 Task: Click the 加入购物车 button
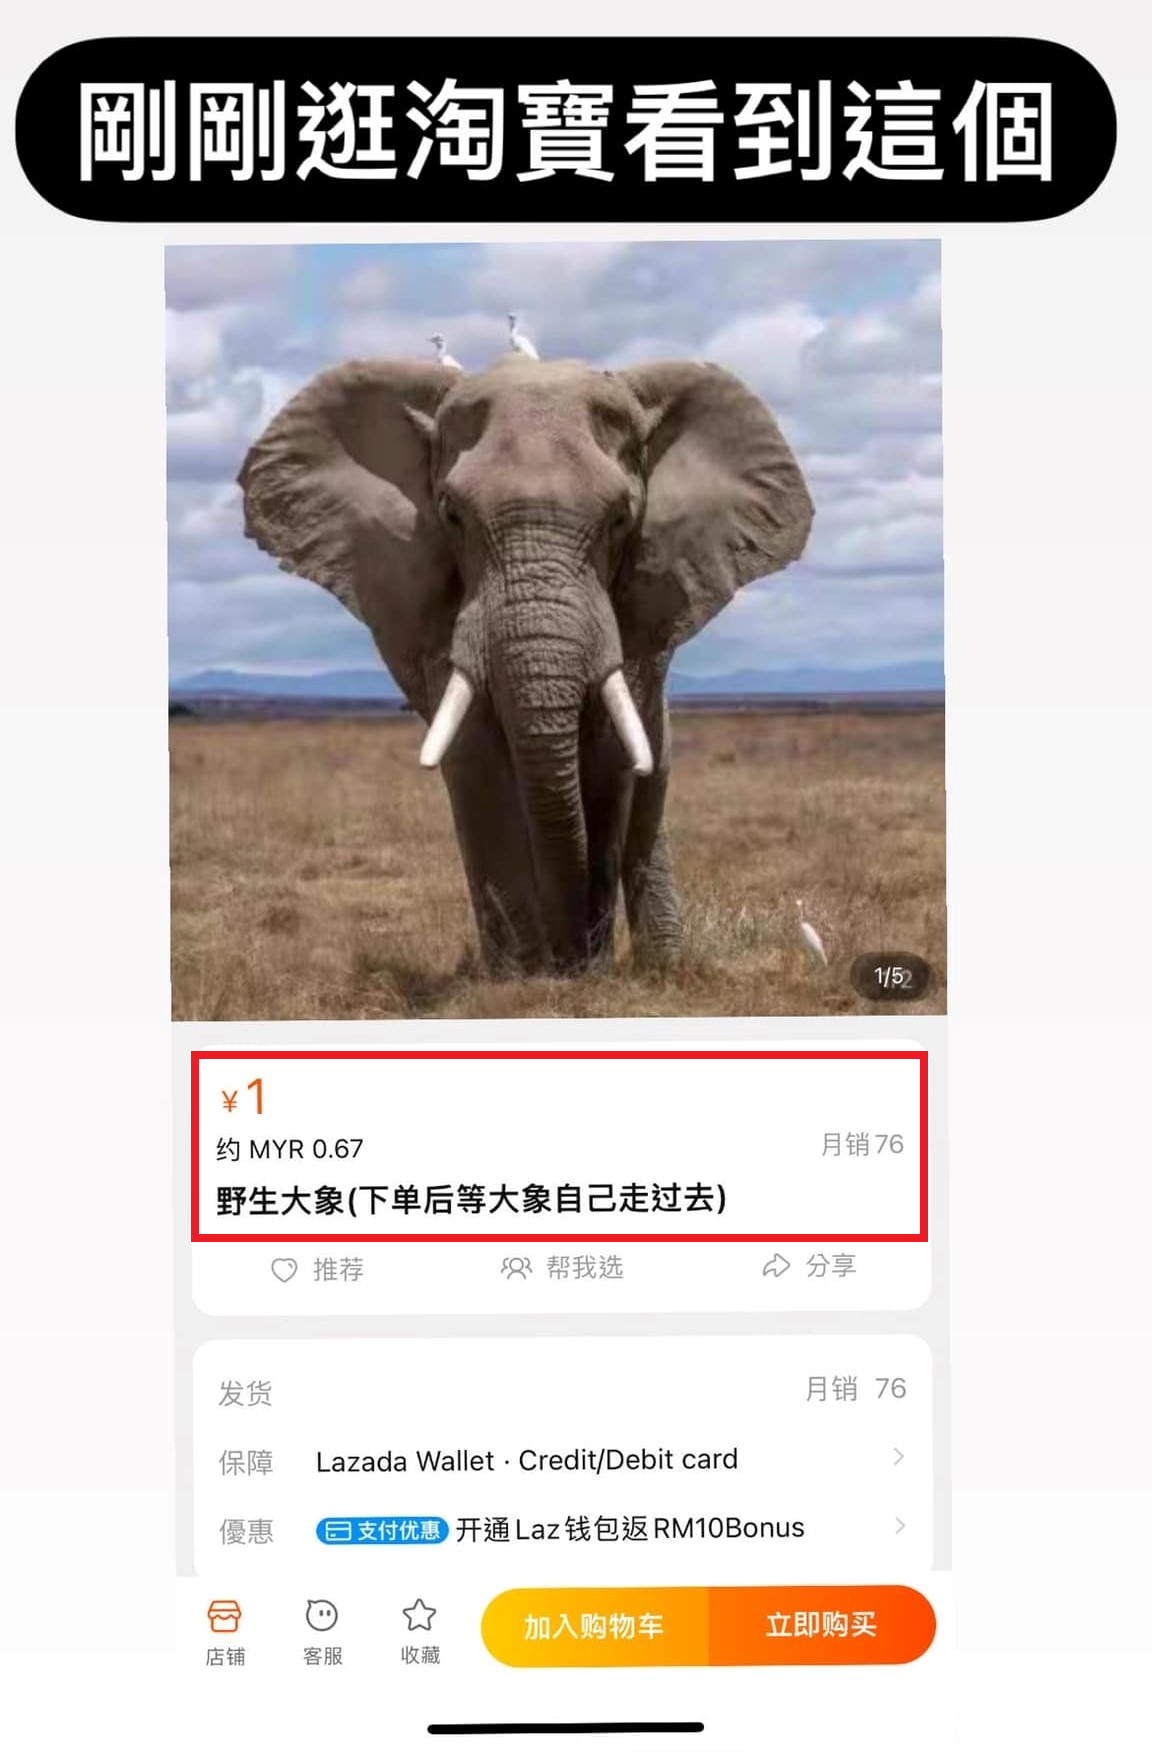594,1626
